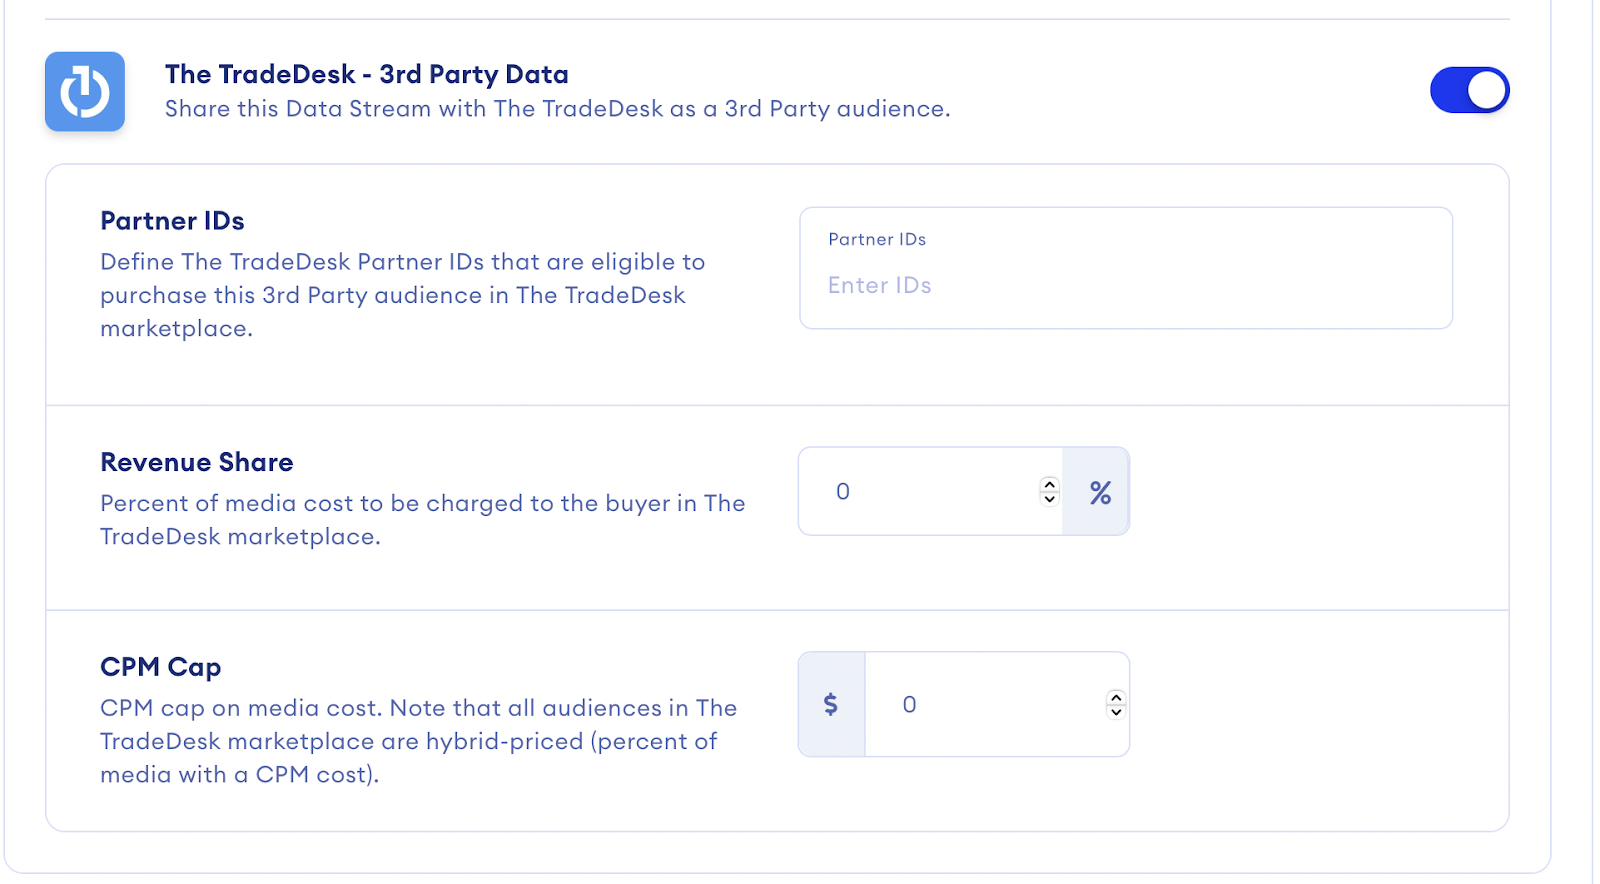Viewport: 1600px width, 884px height.
Task: Raise CPM Cap using the up arrow
Action: 1116,697
